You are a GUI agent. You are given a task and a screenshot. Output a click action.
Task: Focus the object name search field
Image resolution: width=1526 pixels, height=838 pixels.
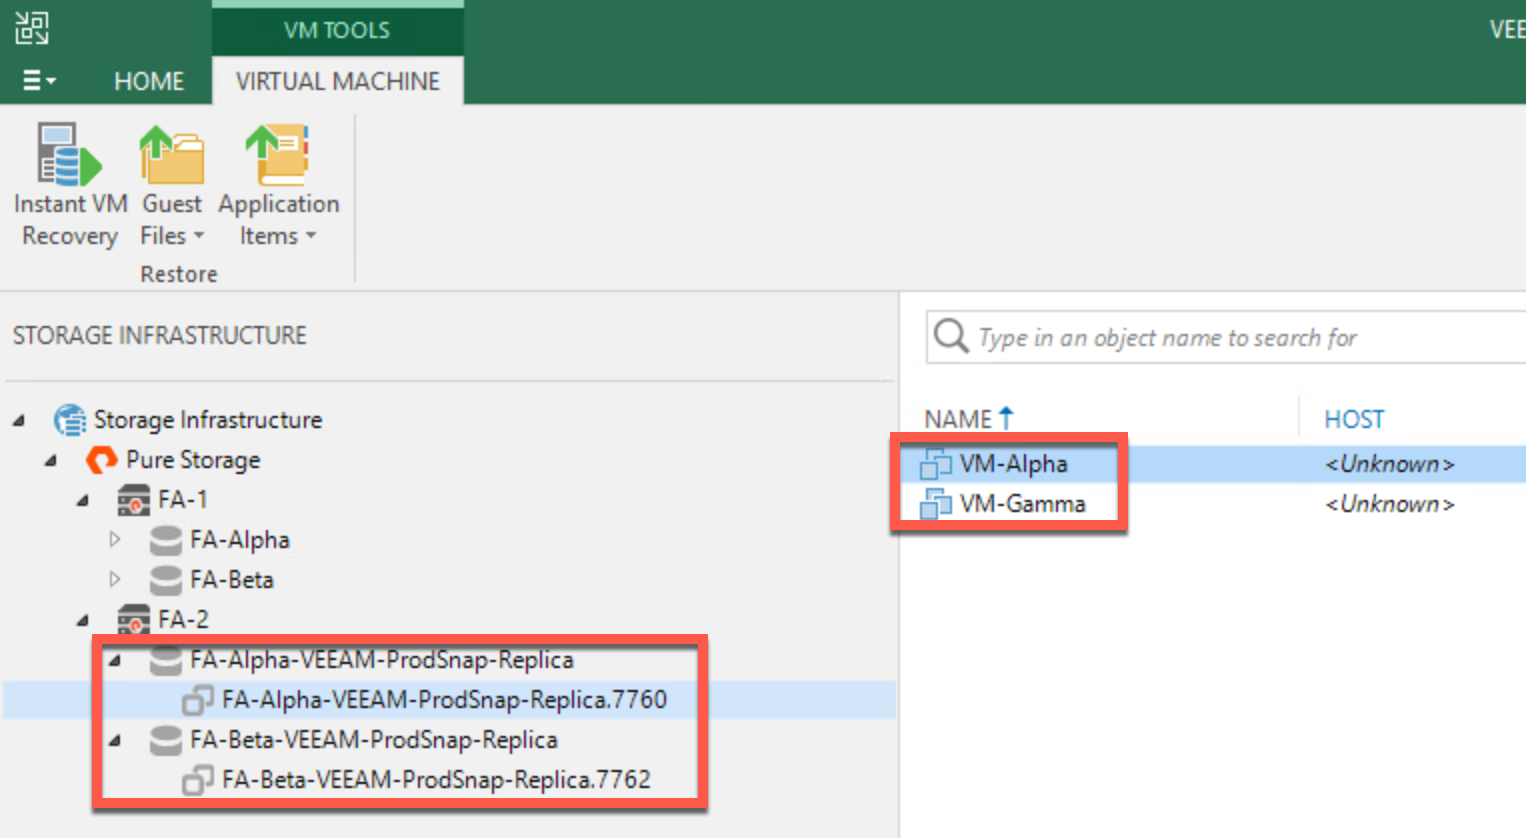[1227, 337]
